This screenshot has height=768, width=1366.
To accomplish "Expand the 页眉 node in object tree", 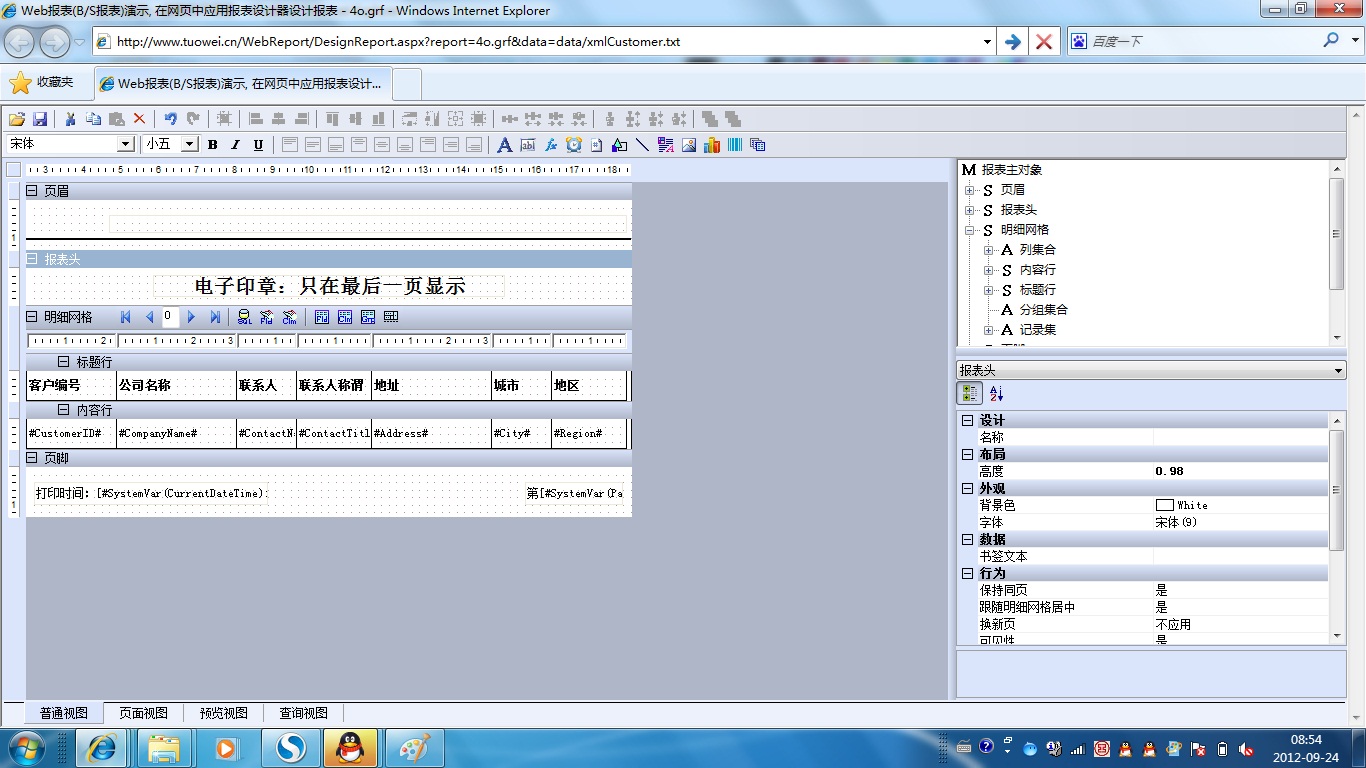I will [969, 190].
